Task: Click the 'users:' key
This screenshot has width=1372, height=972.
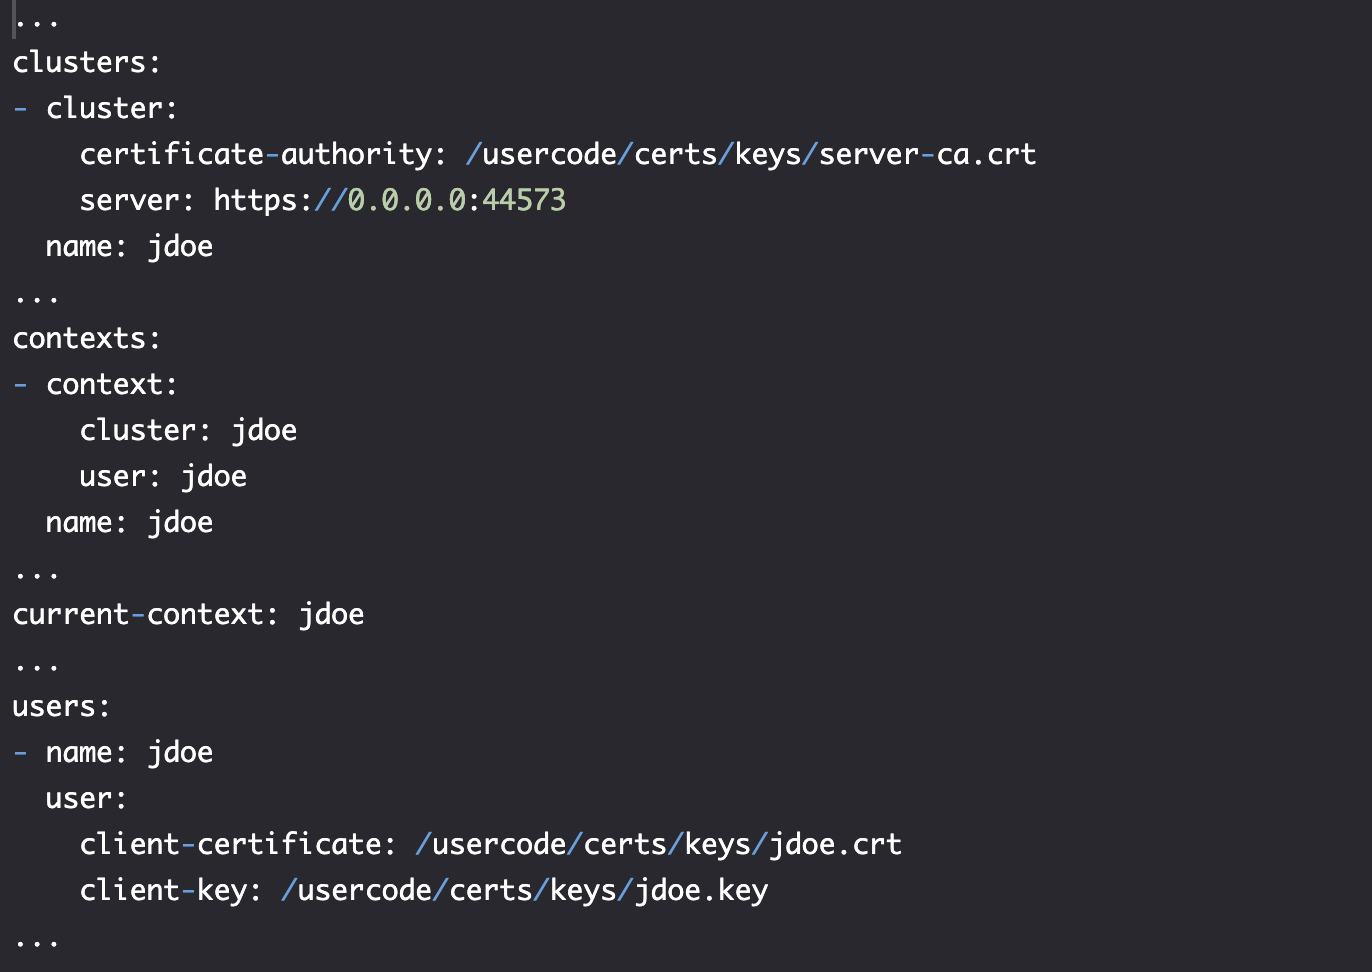Action: [61, 706]
